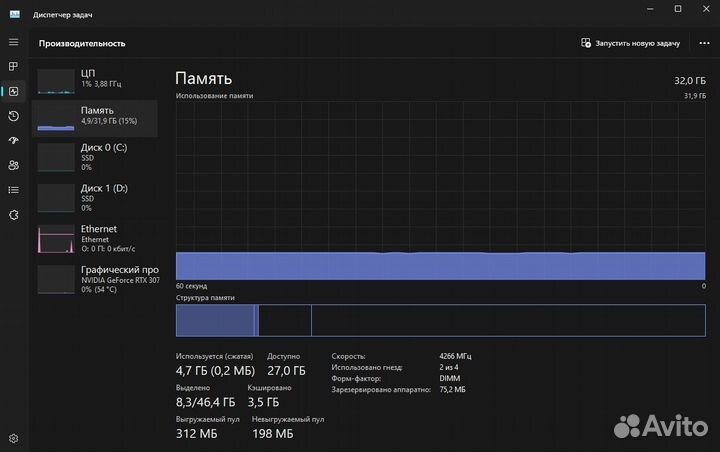Select the ЦП performance item

95,80
